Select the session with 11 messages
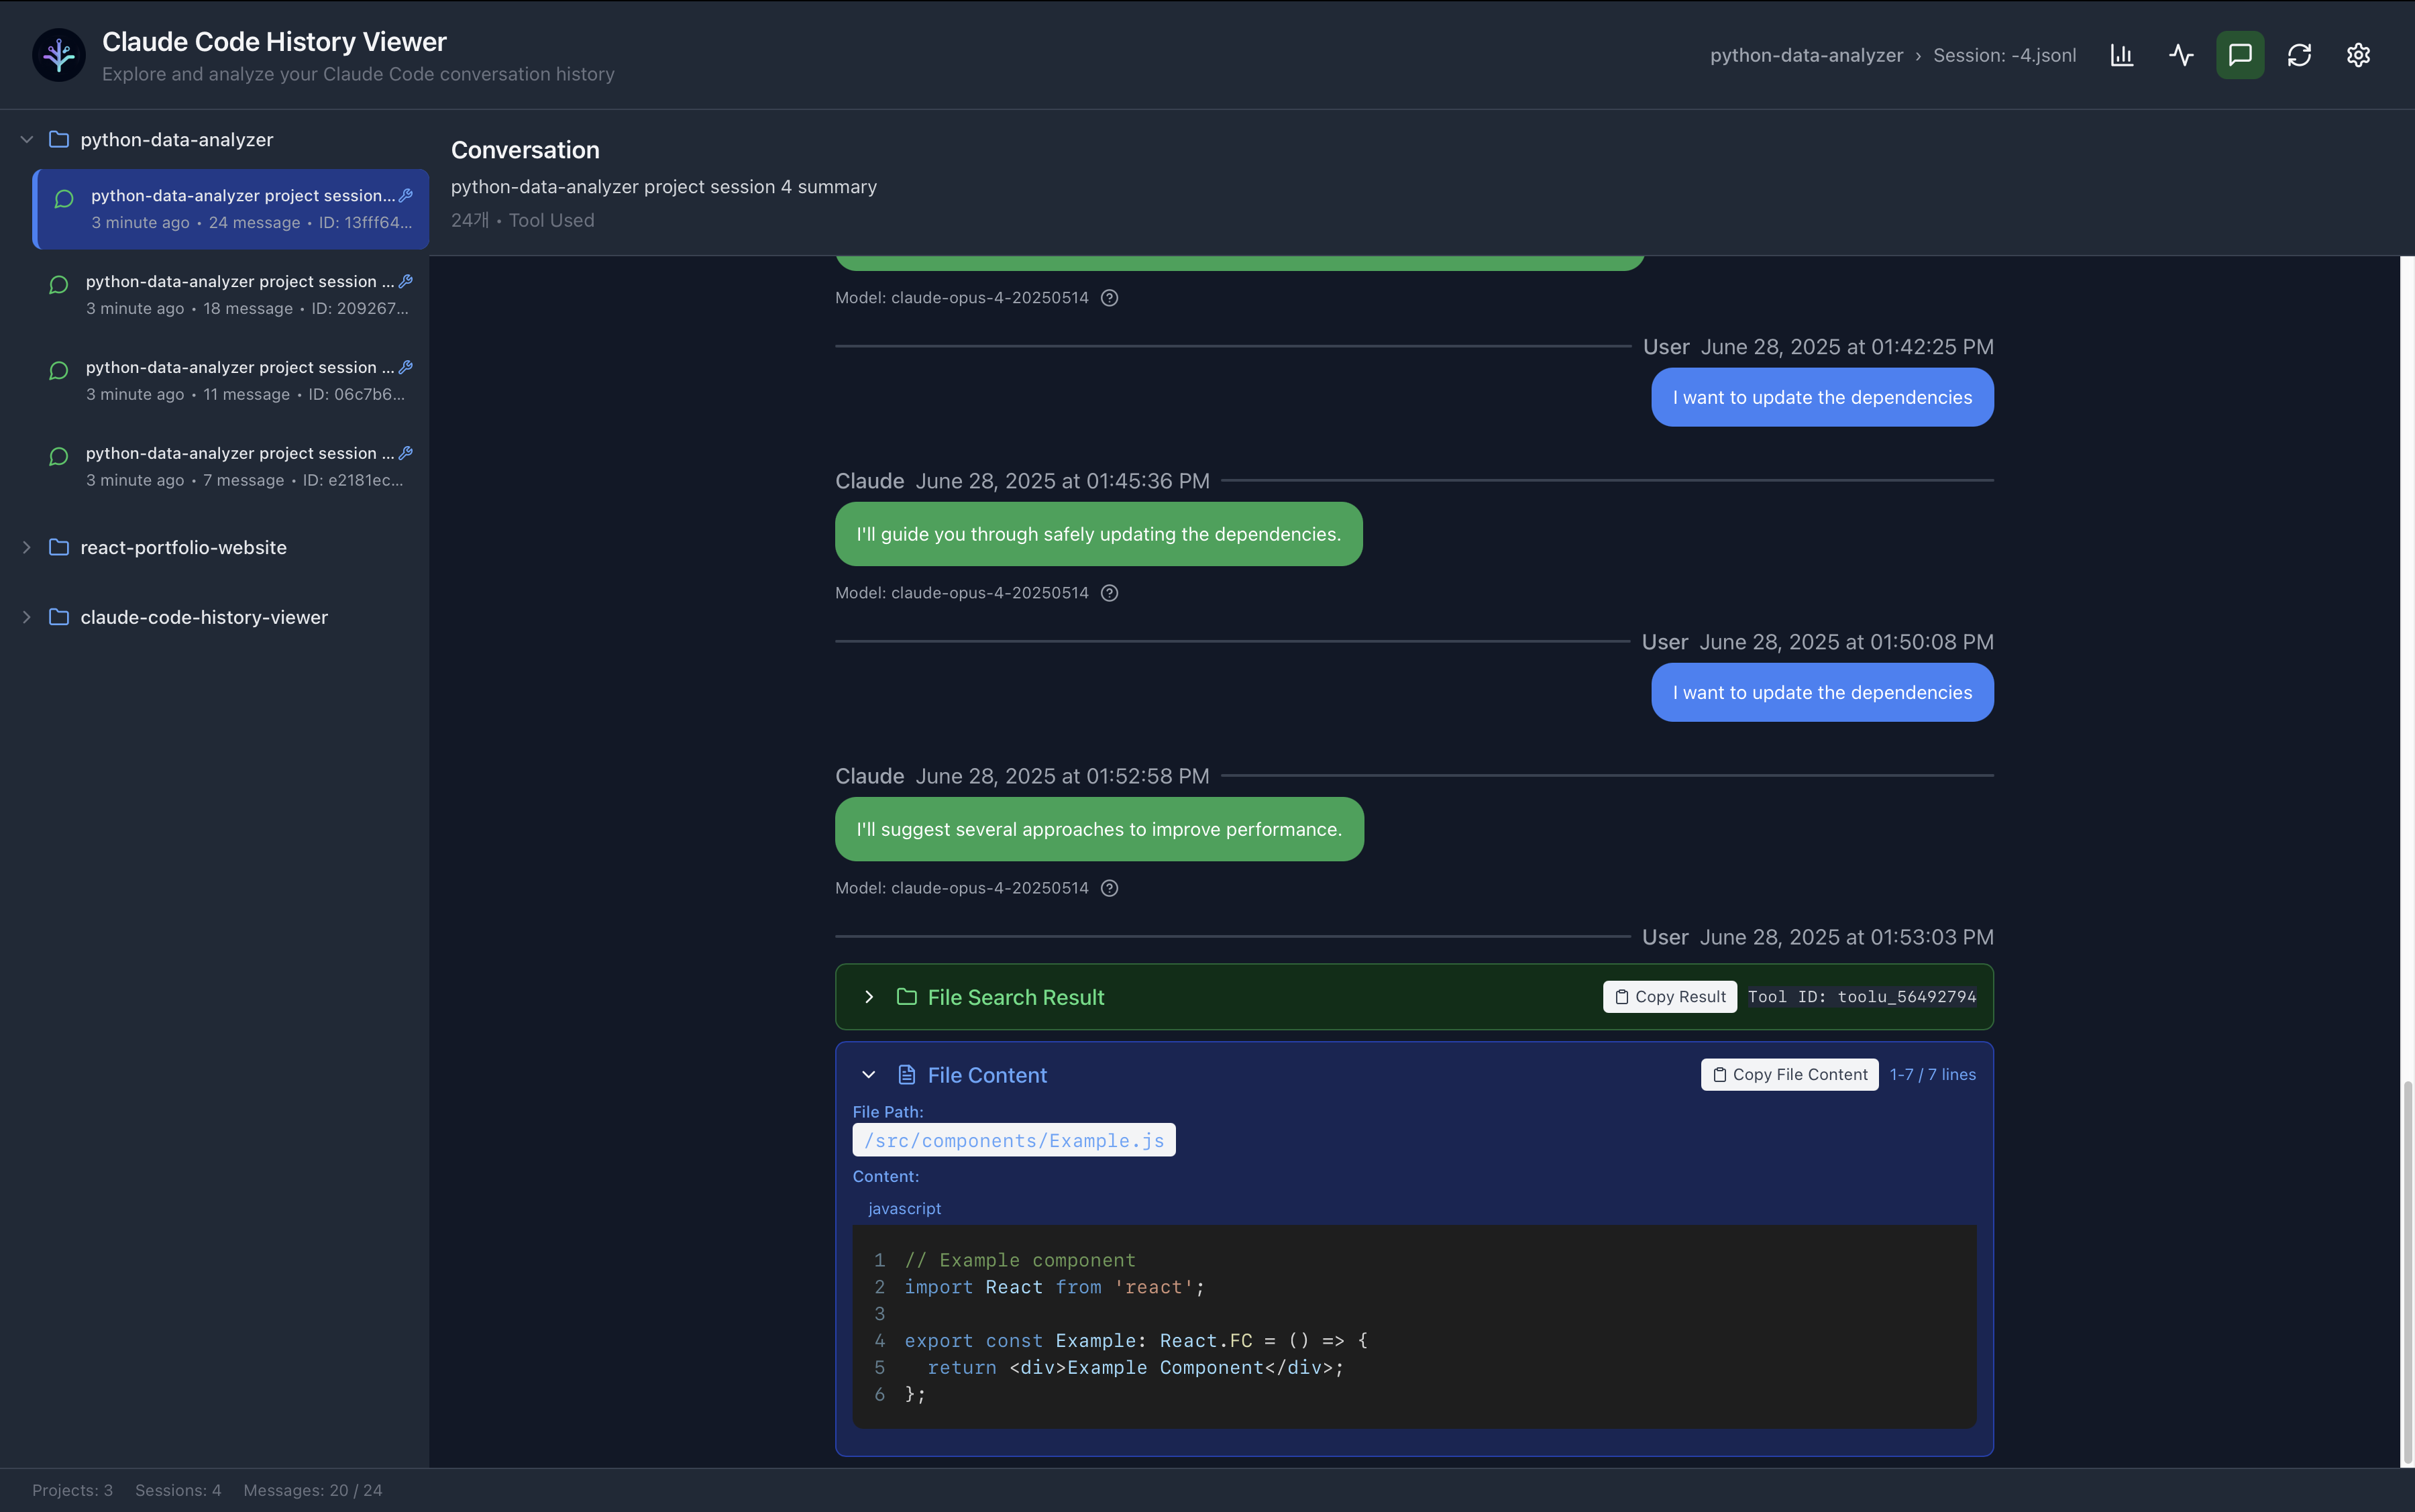The image size is (2415, 1512). tap(231, 381)
